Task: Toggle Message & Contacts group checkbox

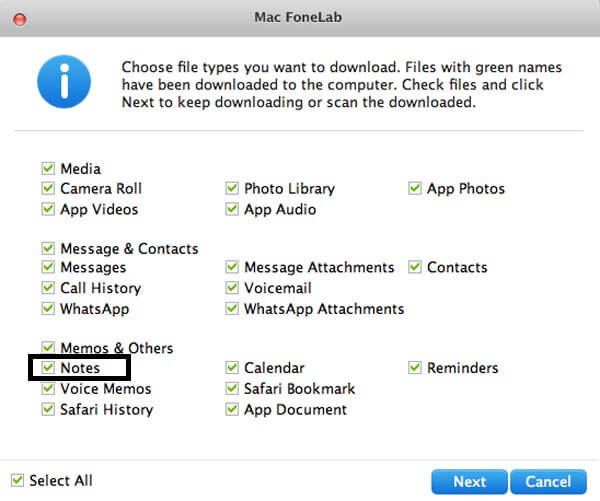Action: click(x=48, y=248)
